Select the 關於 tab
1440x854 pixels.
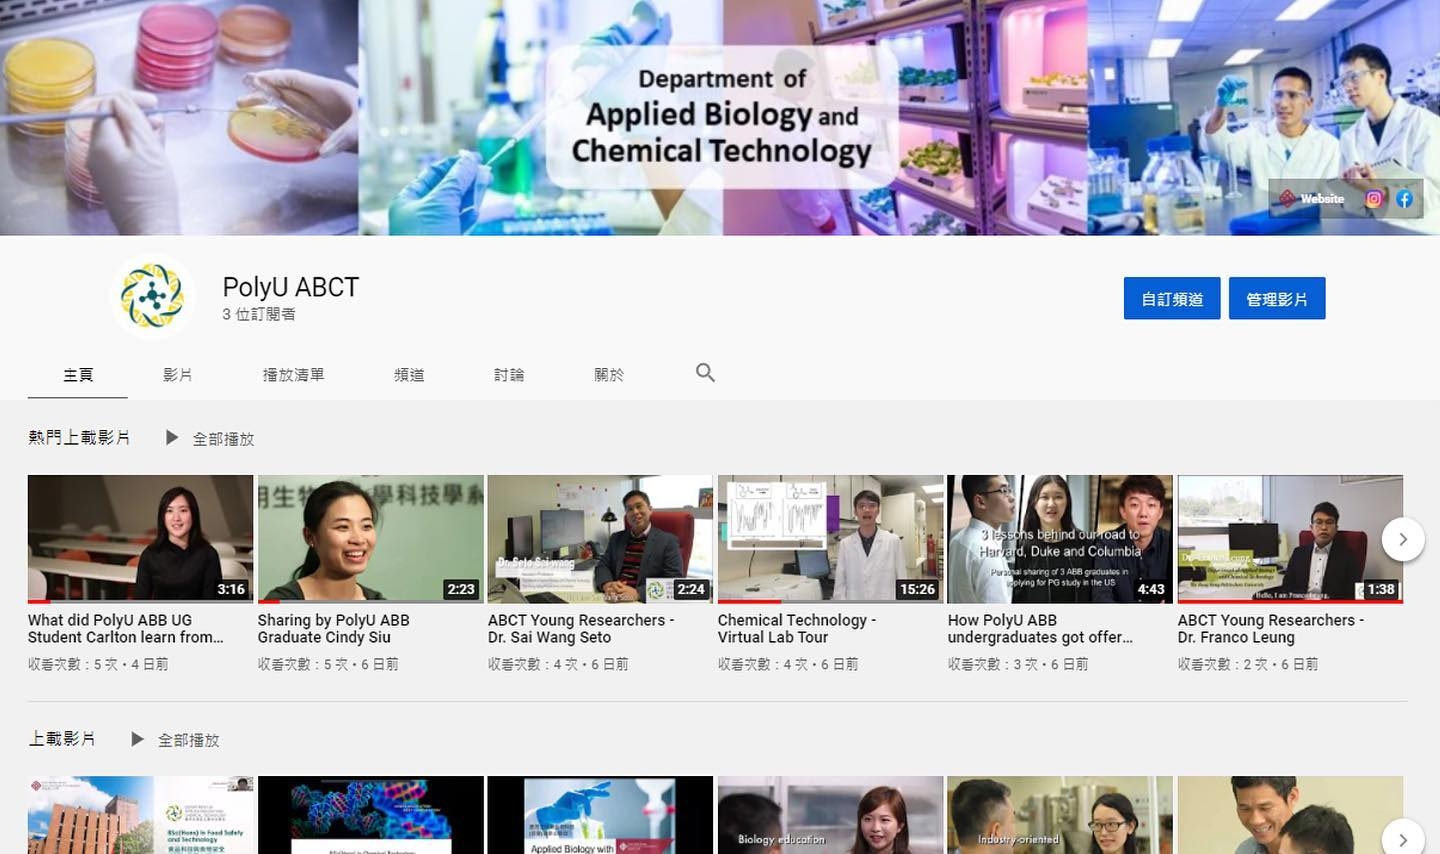609,374
